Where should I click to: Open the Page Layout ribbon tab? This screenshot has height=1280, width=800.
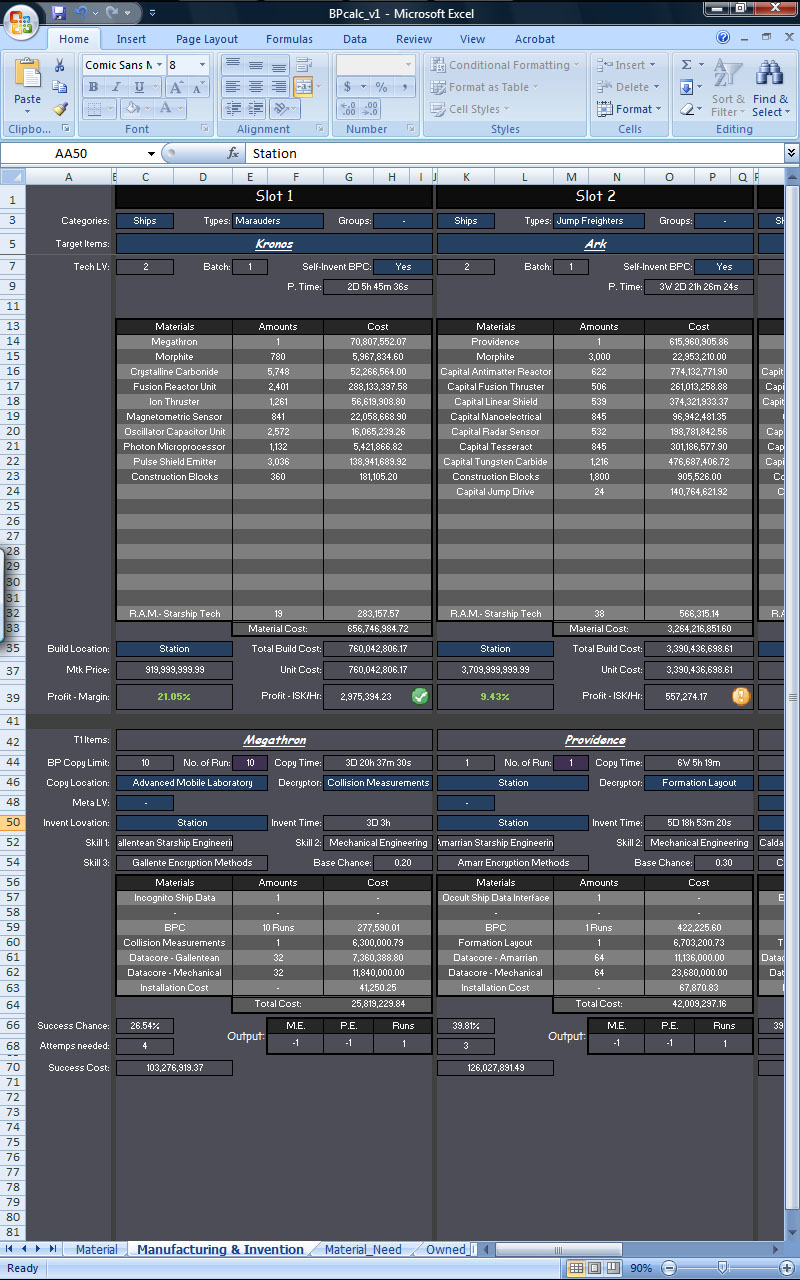(x=207, y=39)
